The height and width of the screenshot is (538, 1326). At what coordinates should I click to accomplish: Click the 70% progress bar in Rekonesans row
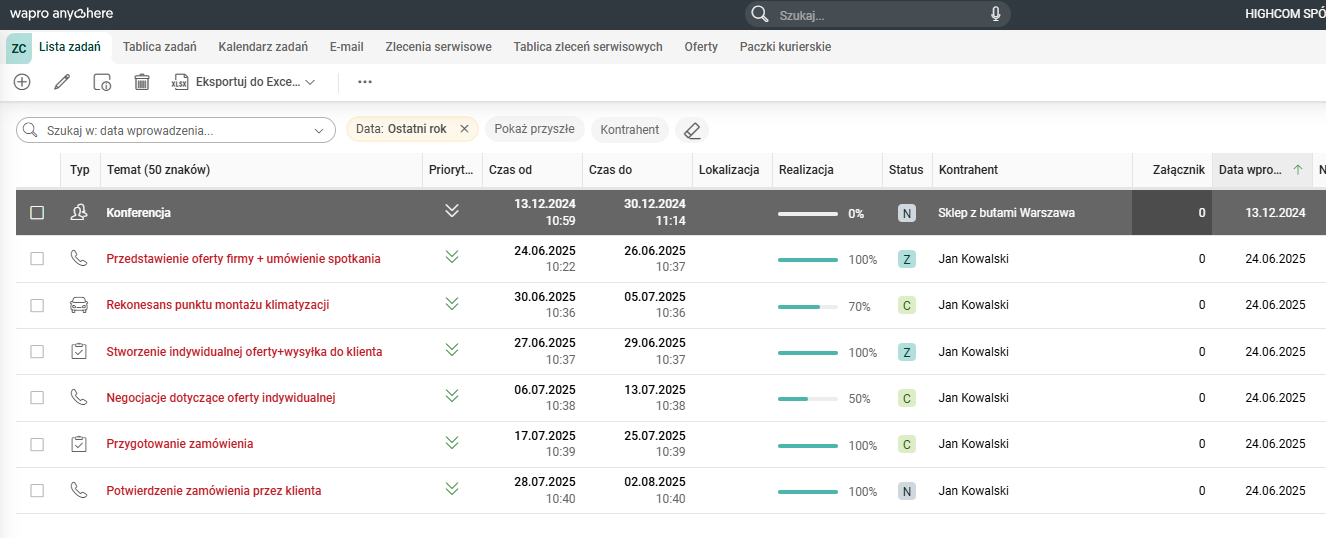point(808,306)
